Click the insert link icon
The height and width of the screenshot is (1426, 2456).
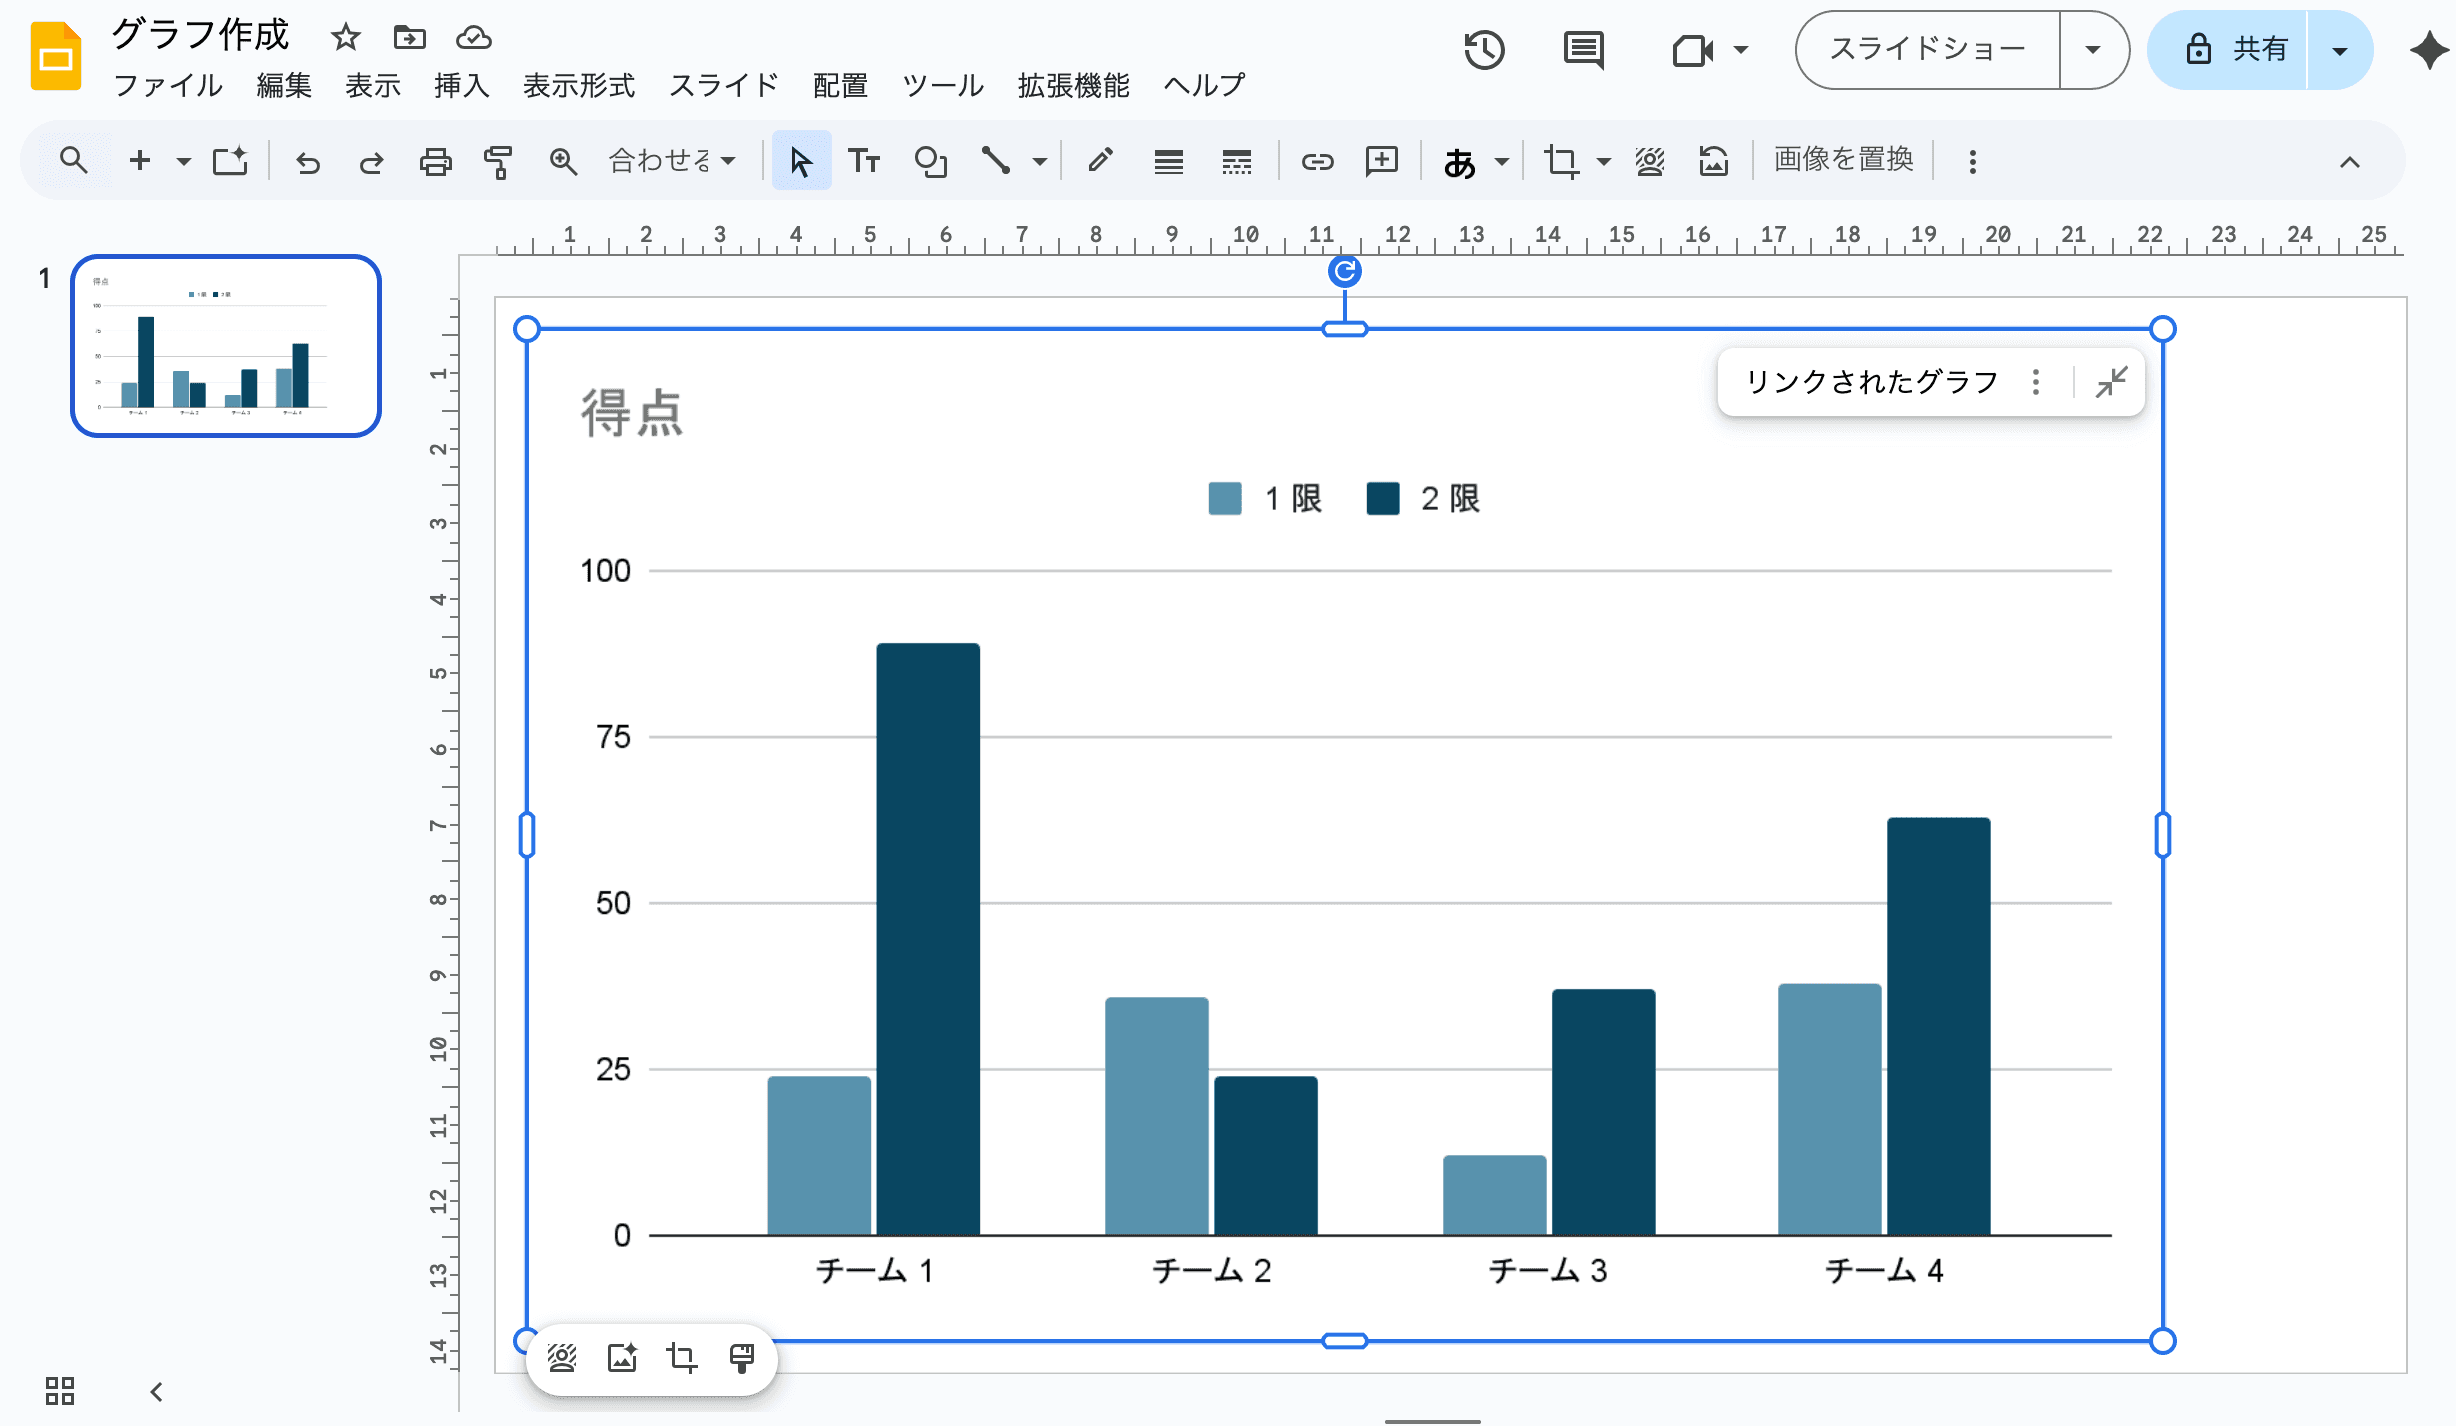[x=1317, y=161]
